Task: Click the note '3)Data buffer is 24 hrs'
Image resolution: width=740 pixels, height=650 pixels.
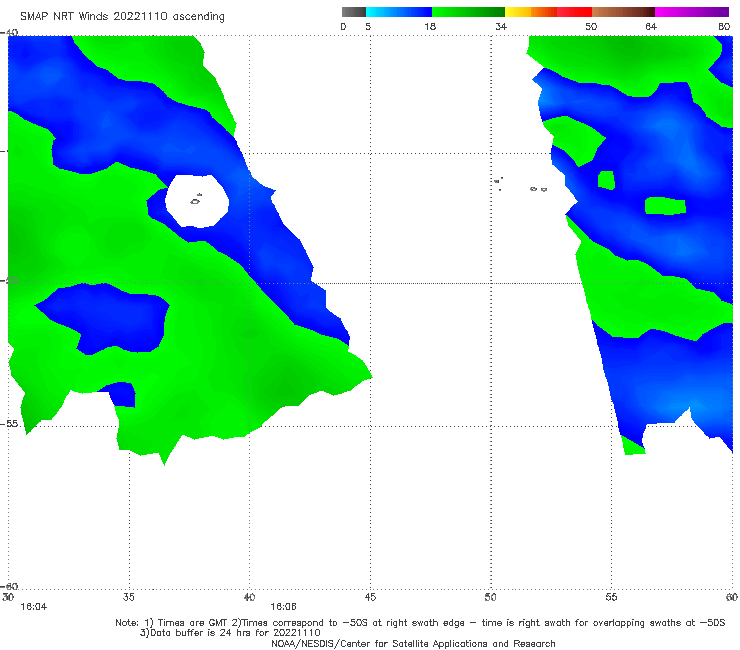Action: tap(230, 633)
